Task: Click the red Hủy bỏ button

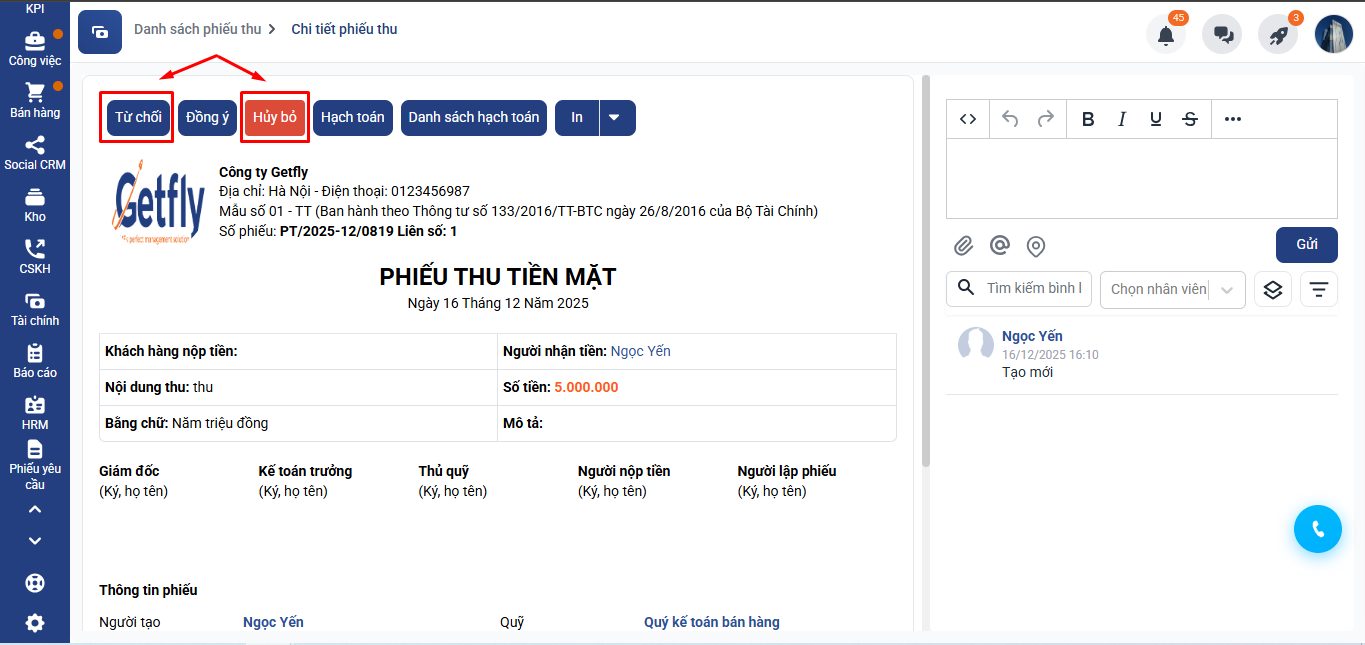Action: point(275,117)
